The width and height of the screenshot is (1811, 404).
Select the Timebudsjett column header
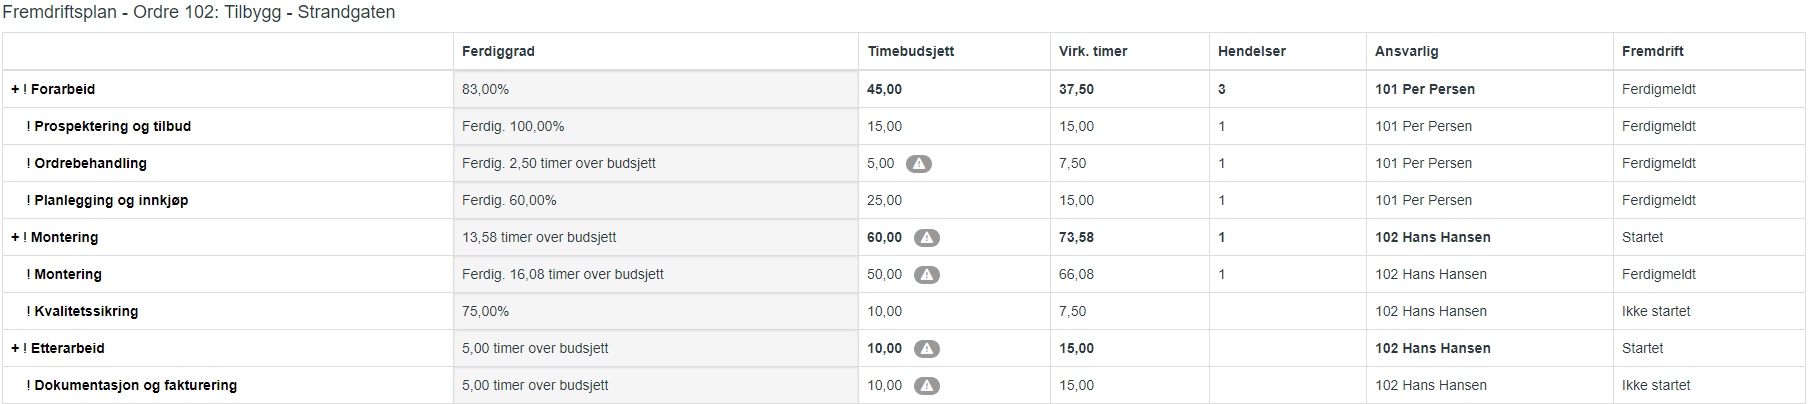[911, 51]
